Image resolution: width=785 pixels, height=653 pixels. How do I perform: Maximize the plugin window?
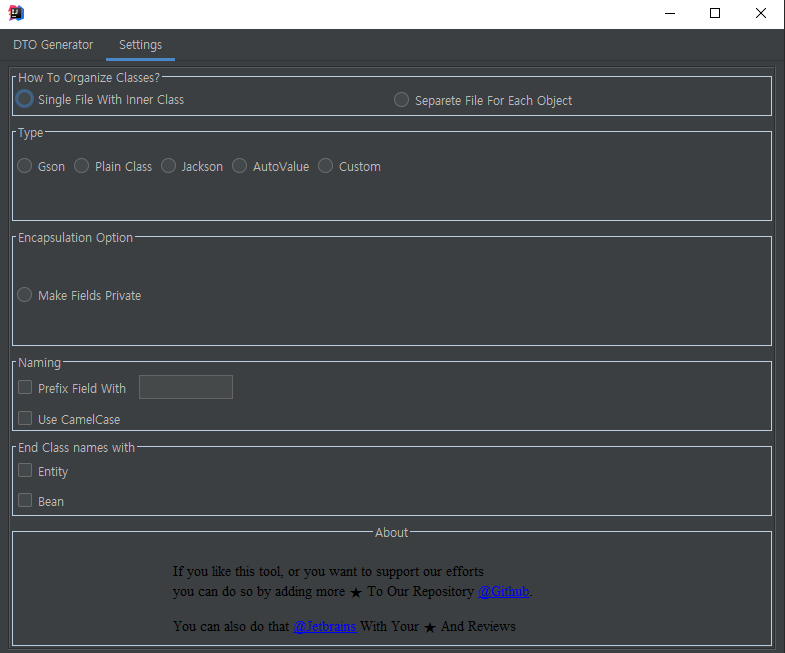tap(715, 14)
